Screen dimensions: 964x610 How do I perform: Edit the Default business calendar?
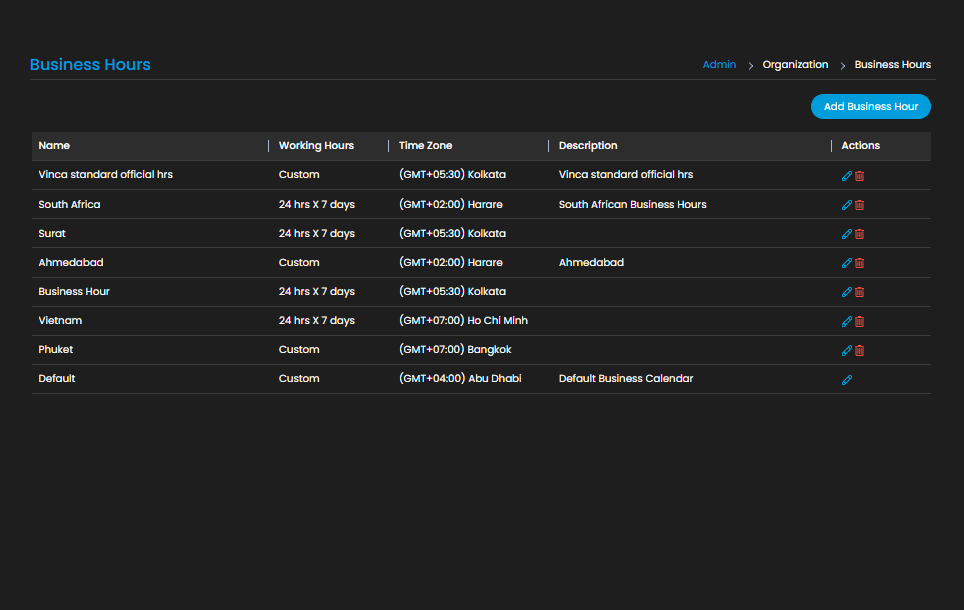(x=847, y=380)
